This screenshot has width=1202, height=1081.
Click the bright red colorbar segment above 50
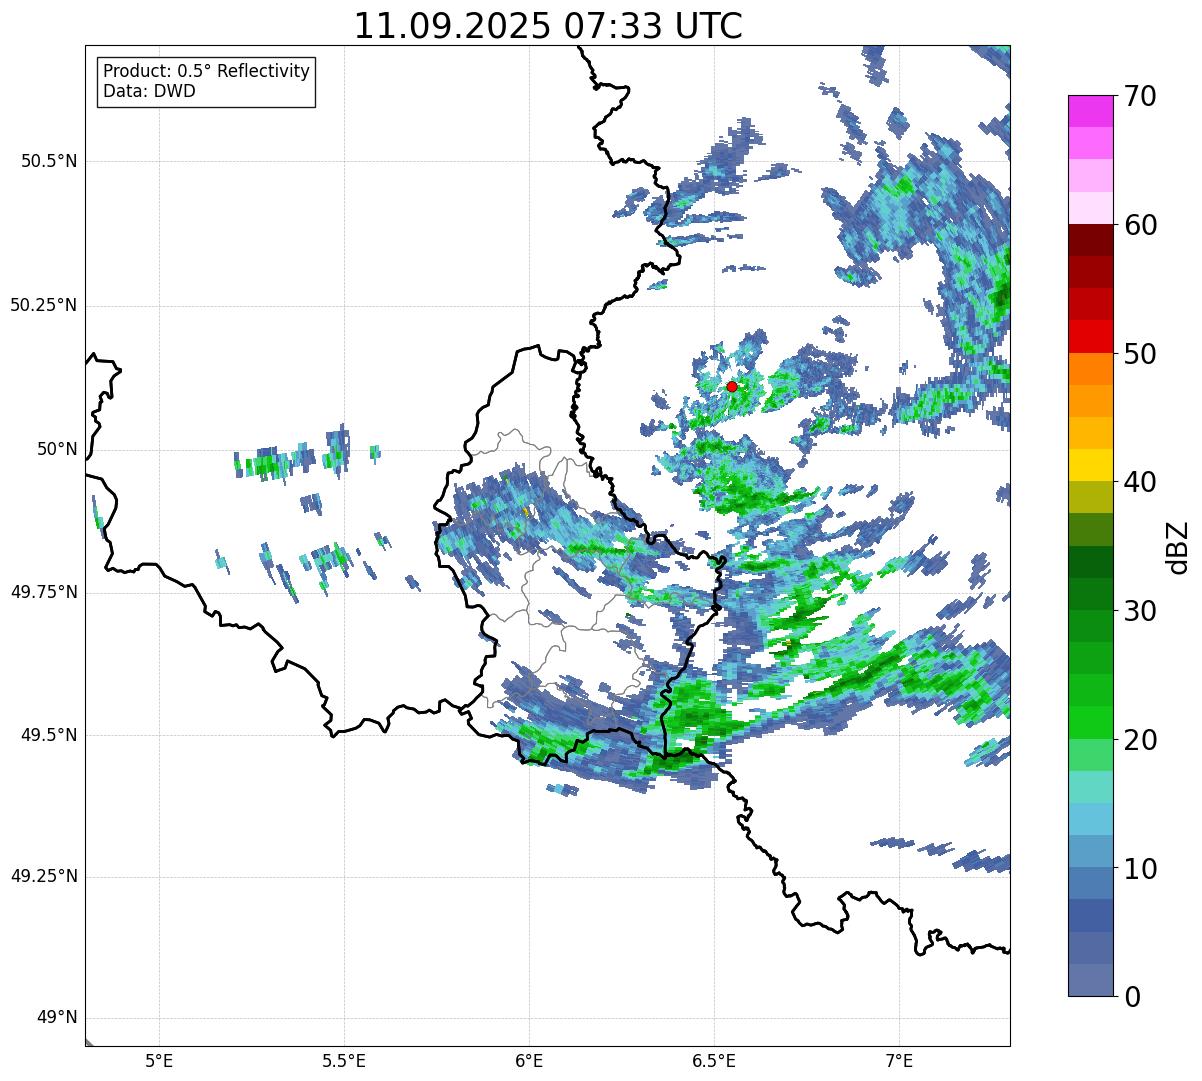click(x=1090, y=337)
